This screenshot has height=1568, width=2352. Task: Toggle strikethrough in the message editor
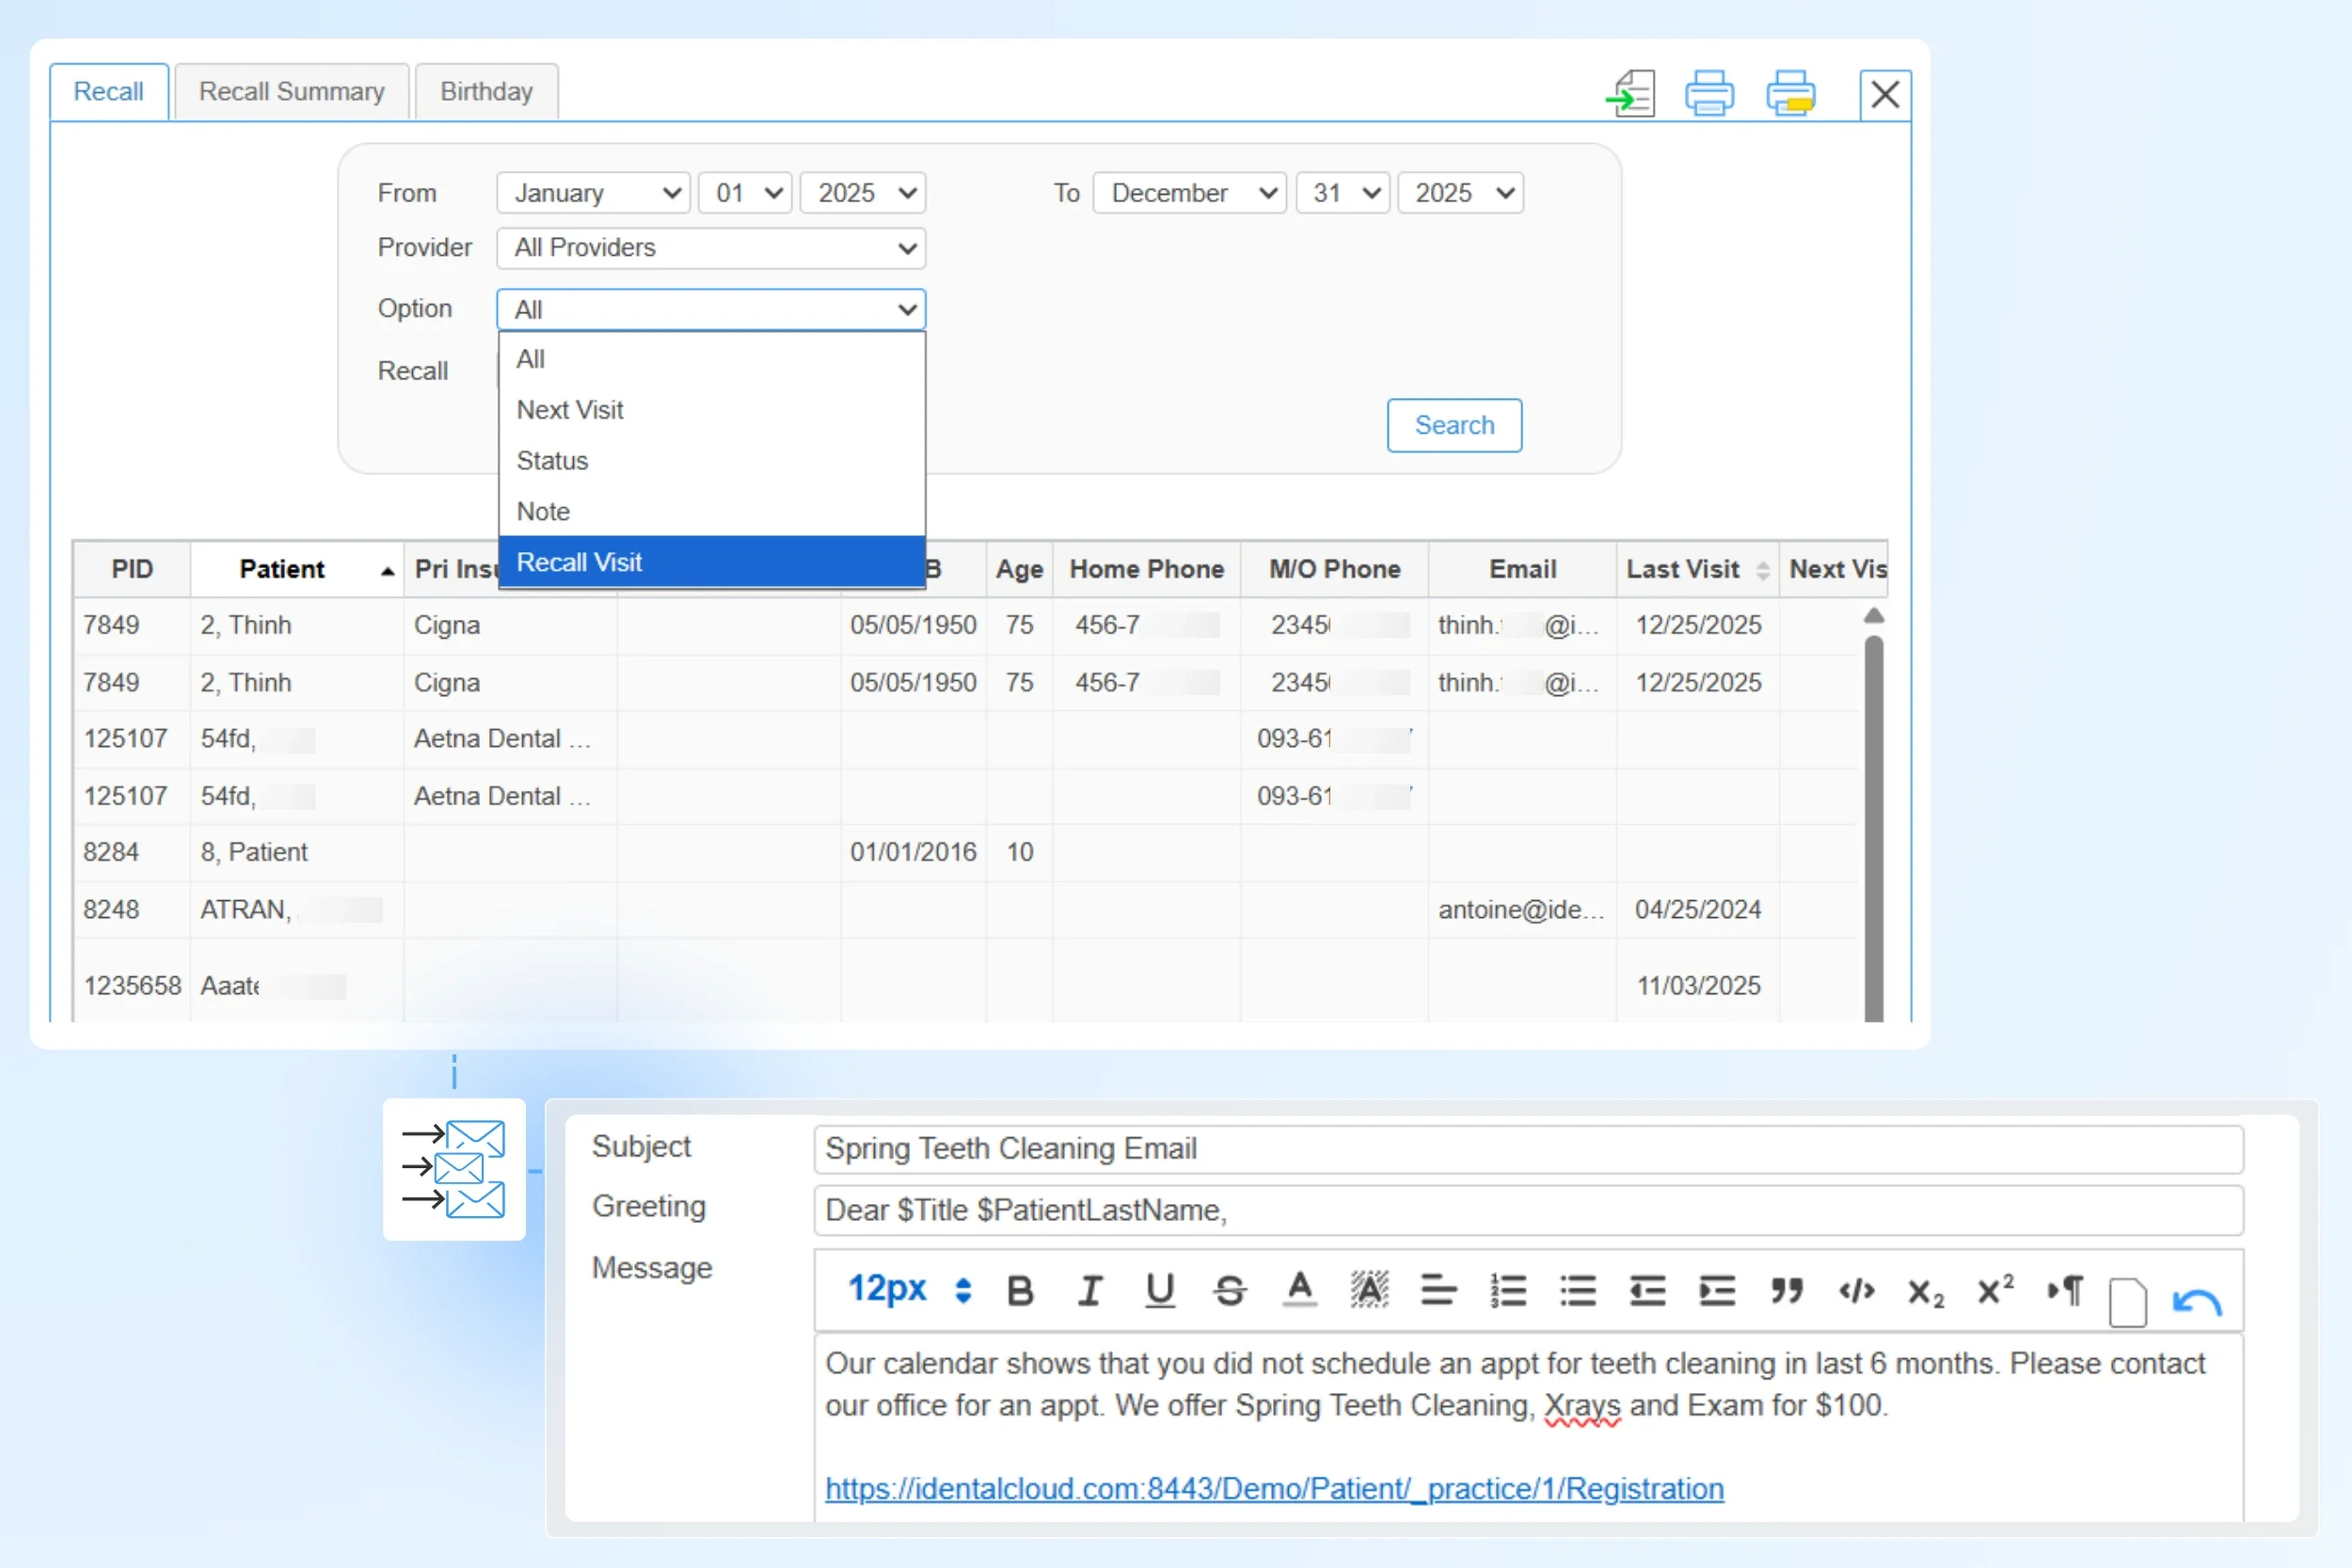[x=1229, y=1291]
